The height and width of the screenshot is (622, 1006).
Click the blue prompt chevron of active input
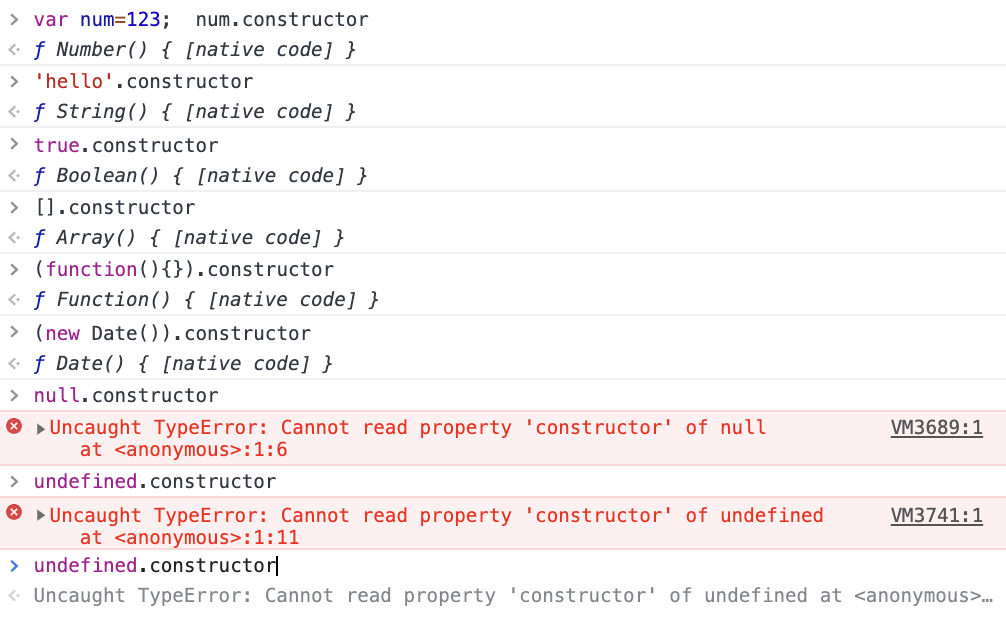14,566
